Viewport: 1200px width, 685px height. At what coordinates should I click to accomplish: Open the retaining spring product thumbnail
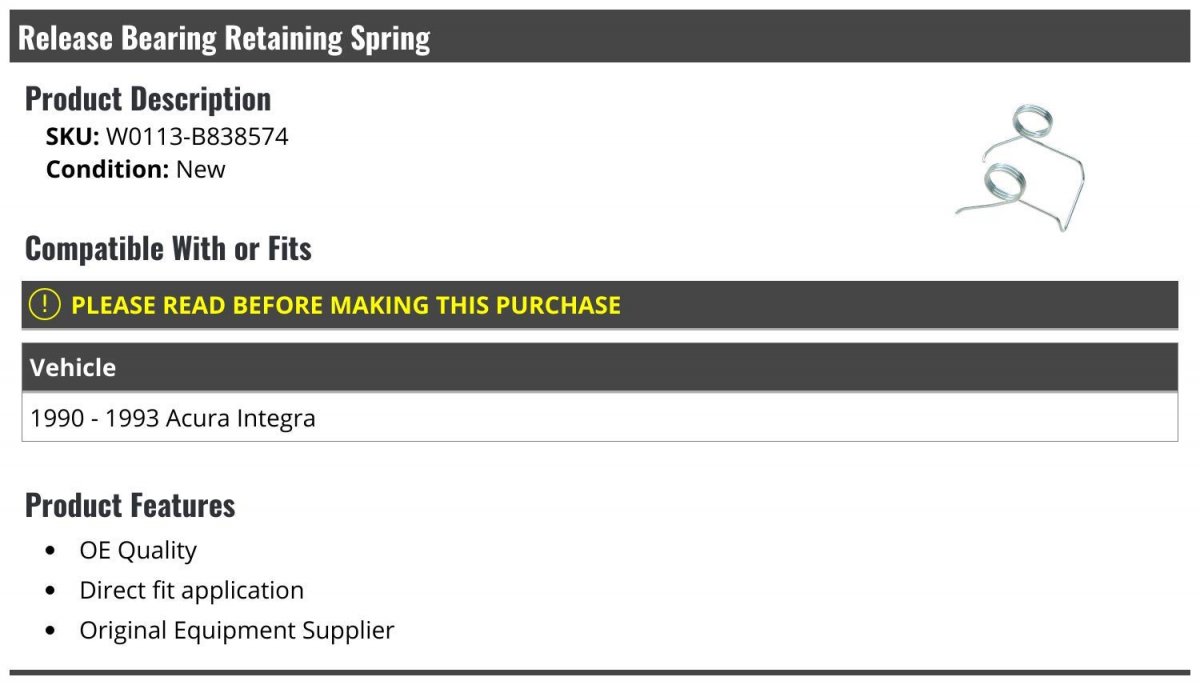tap(1018, 167)
